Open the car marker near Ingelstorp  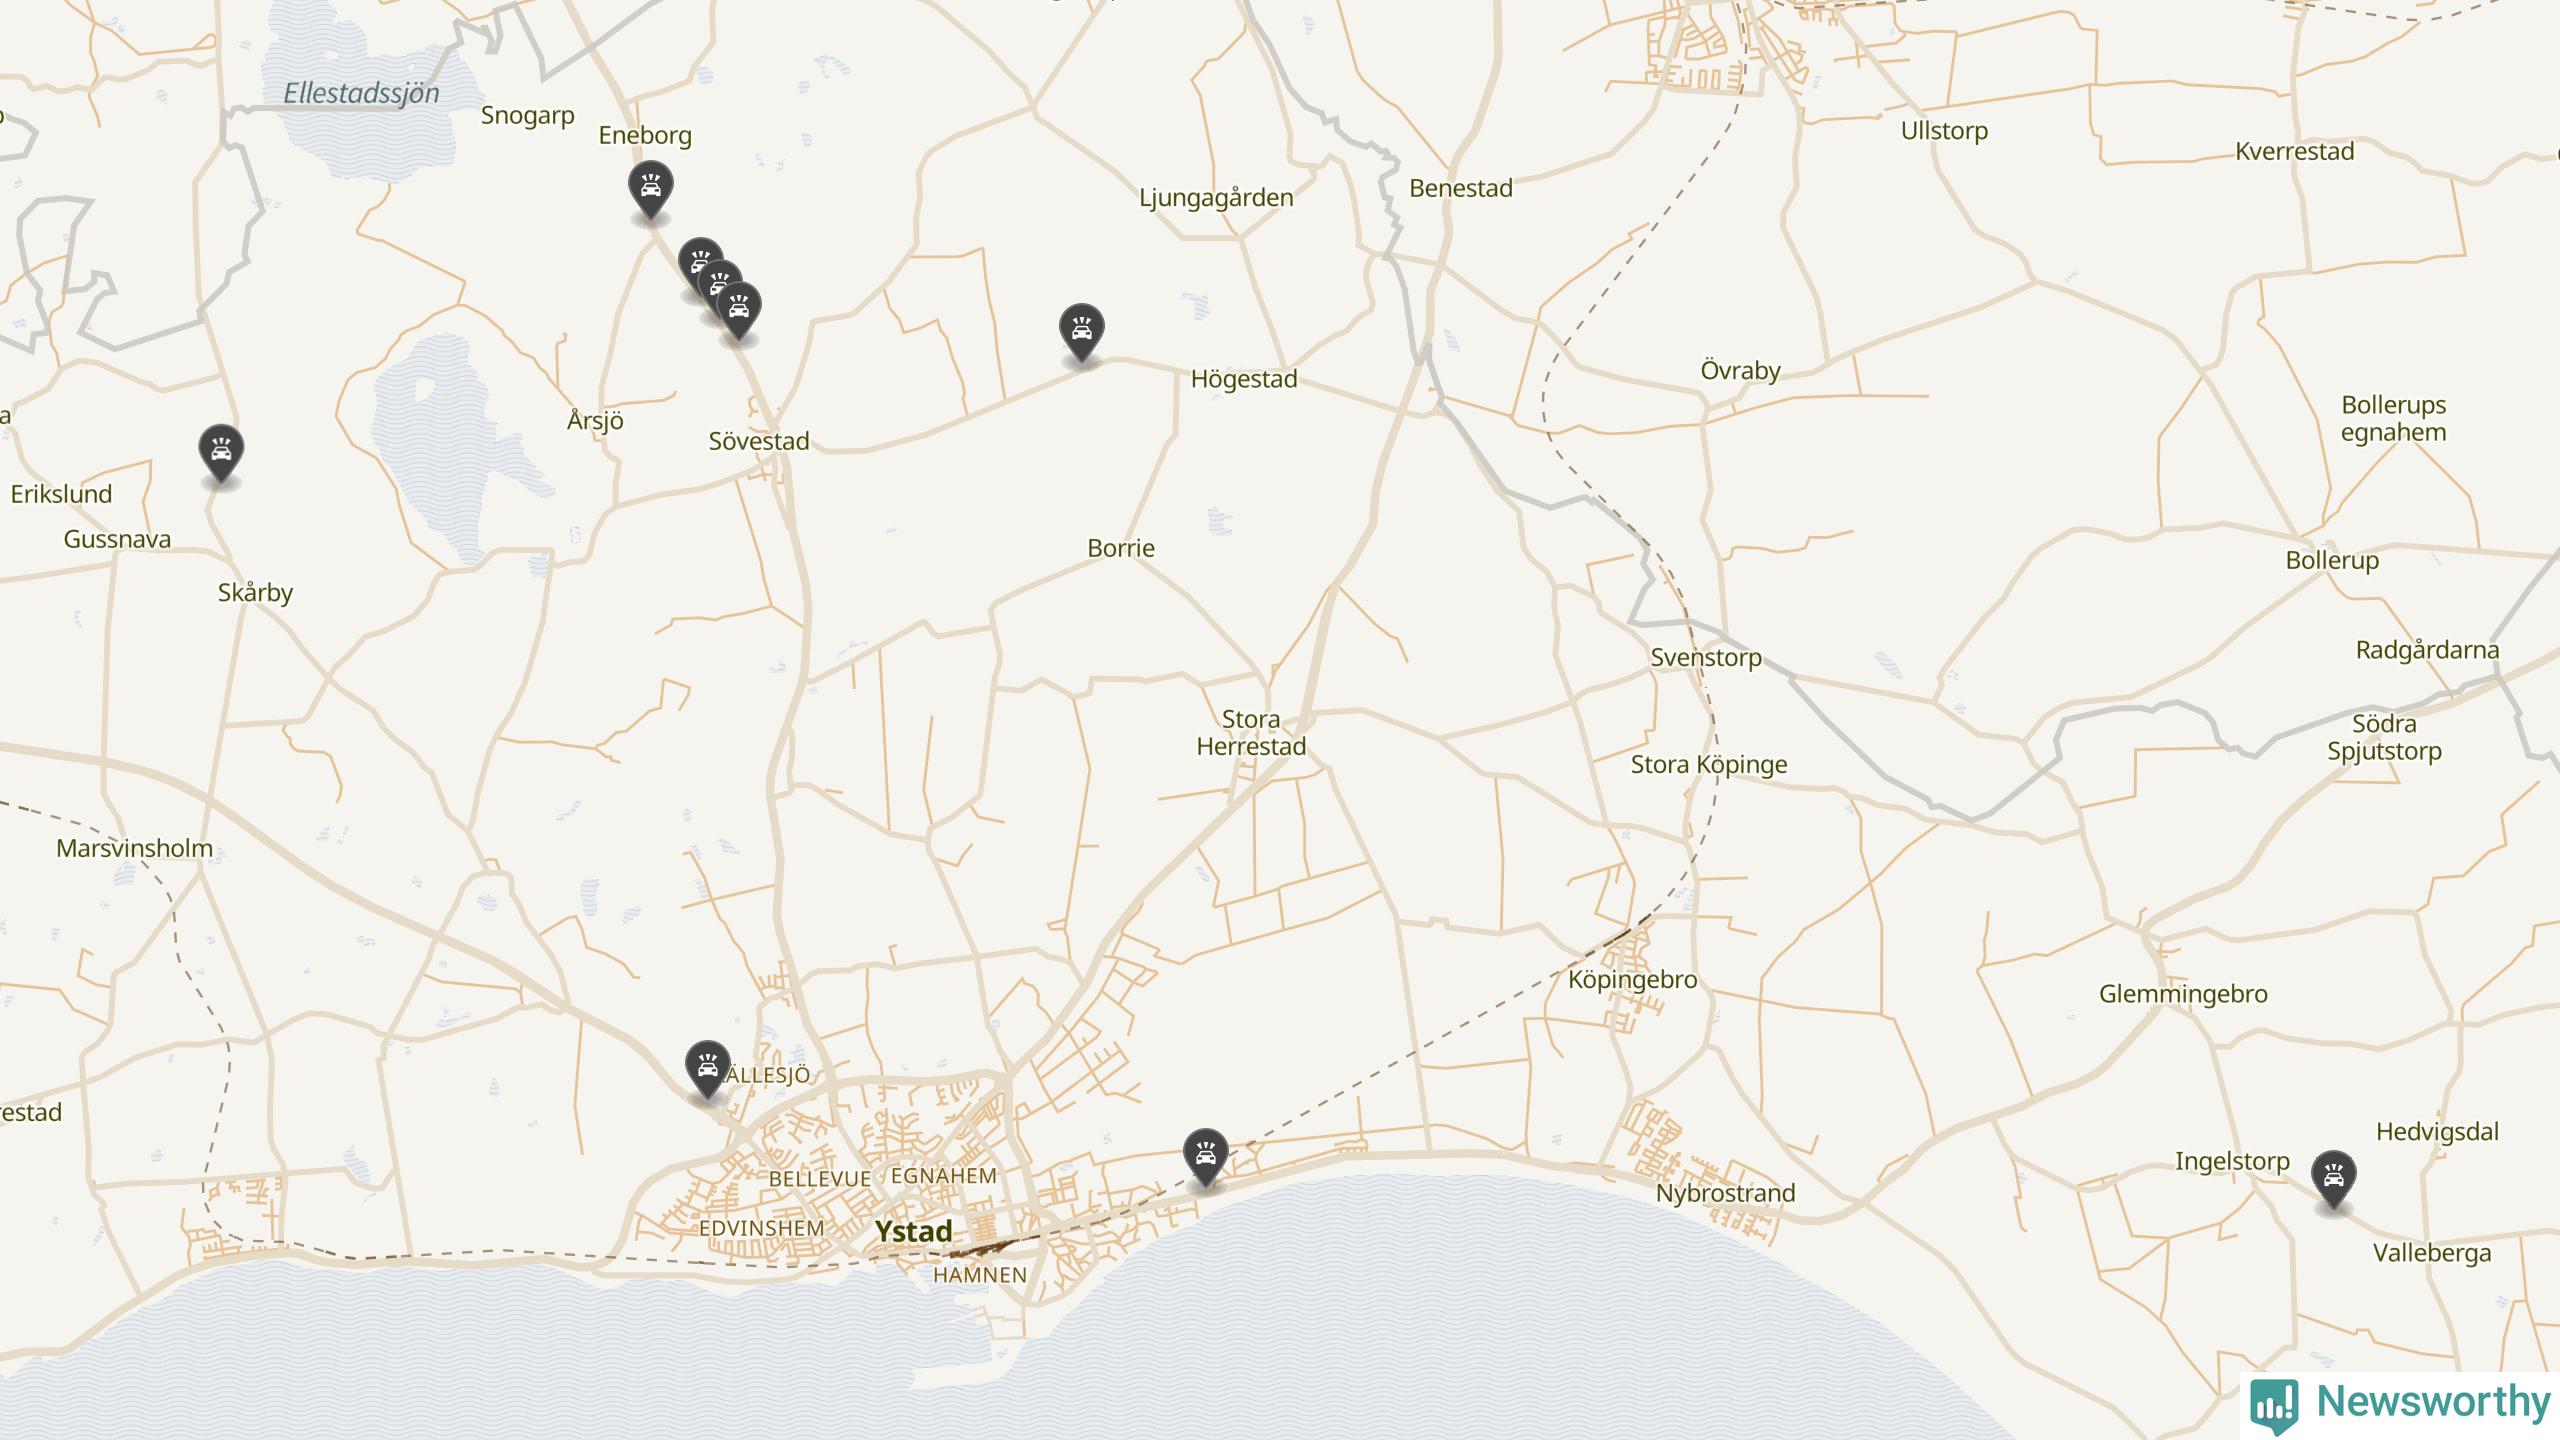click(x=2333, y=1180)
